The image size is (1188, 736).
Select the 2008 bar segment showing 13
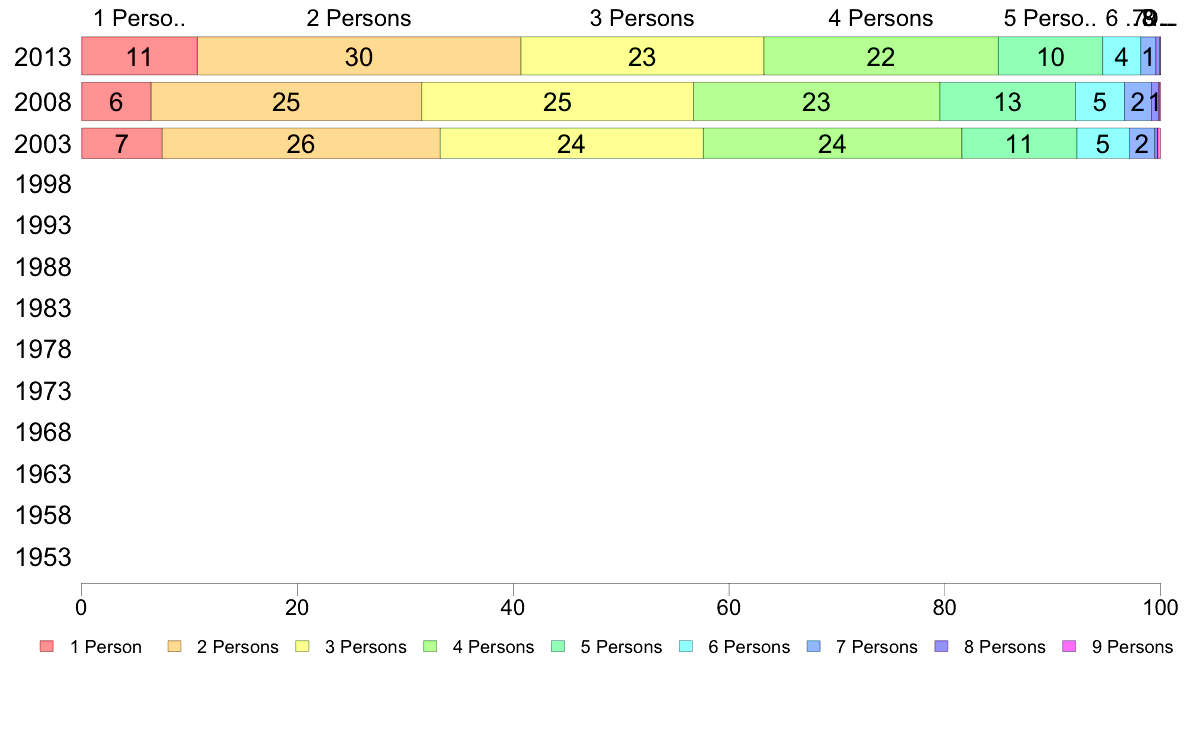(x=1008, y=102)
